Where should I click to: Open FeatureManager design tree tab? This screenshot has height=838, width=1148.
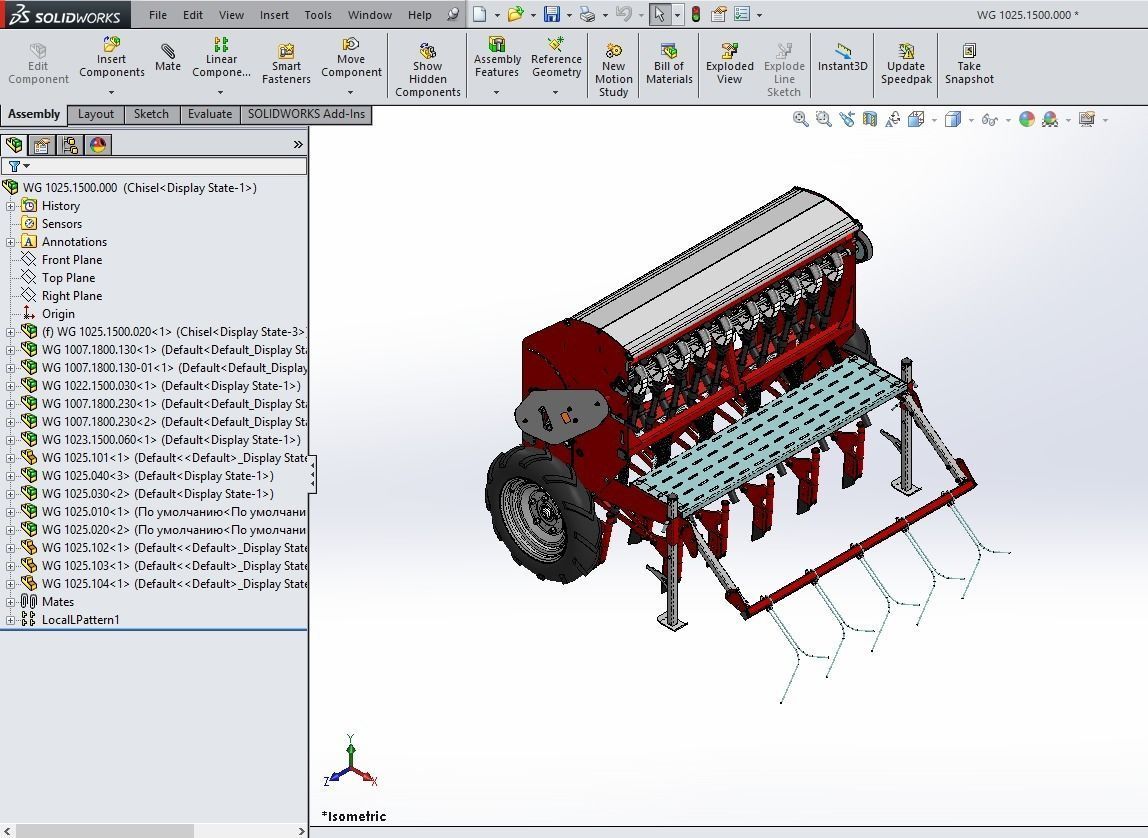pyautogui.click(x=14, y=145)
